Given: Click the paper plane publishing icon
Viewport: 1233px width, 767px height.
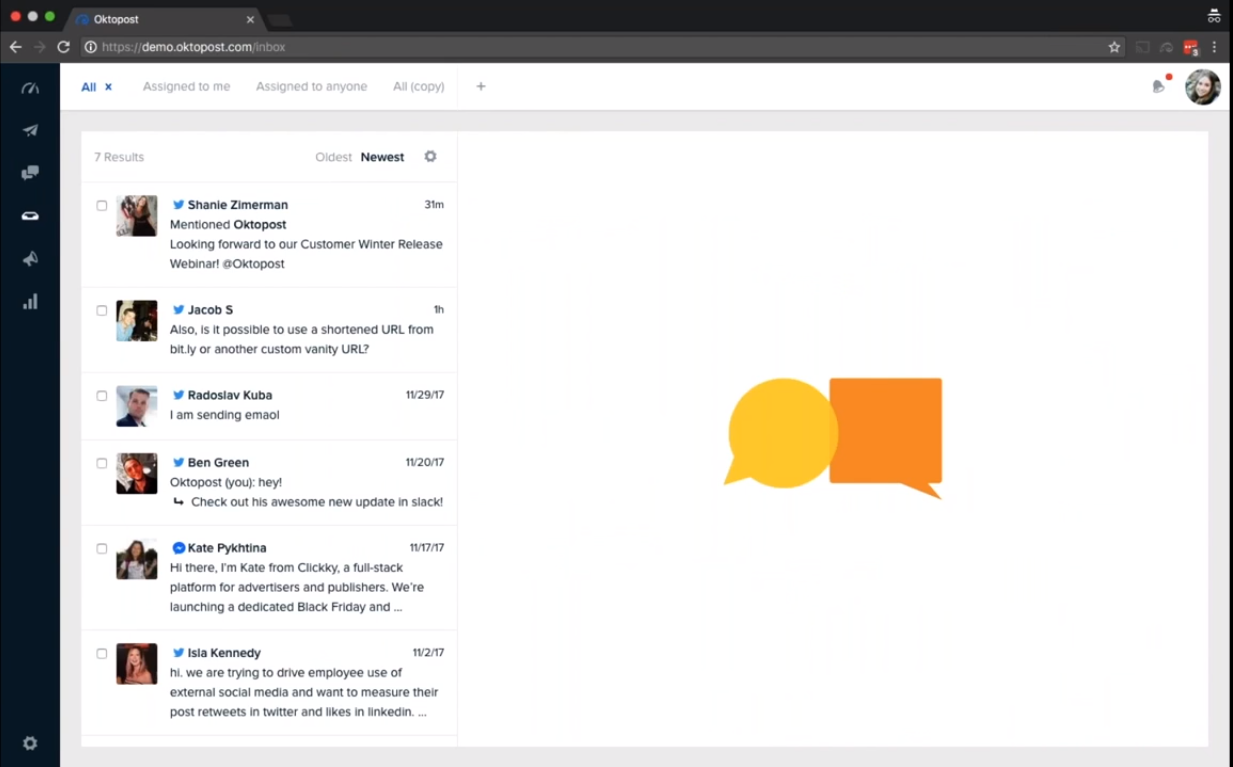Looking at the screenshot, I should pos(30,130).
